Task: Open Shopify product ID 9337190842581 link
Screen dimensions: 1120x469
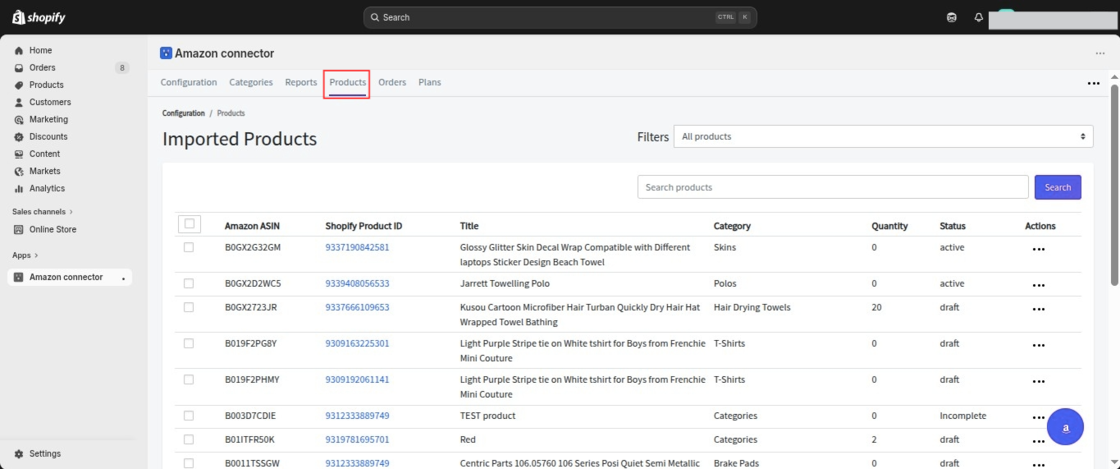Action: (x=357, y=247)
